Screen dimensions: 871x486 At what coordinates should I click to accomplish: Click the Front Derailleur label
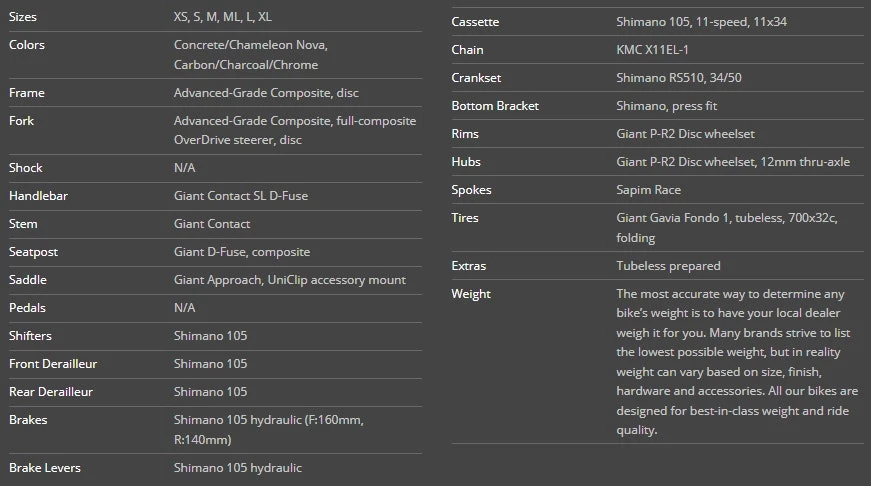[53, 364]
